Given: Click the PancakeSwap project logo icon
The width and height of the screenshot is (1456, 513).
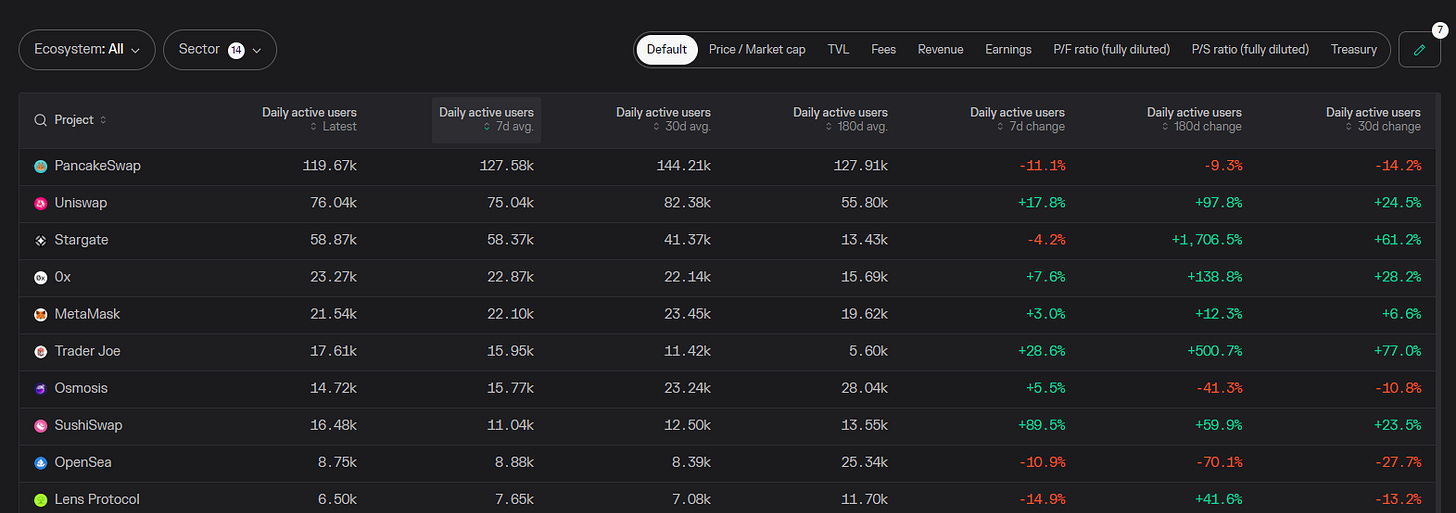Looking at the screenshot, I should click(41, 166).
